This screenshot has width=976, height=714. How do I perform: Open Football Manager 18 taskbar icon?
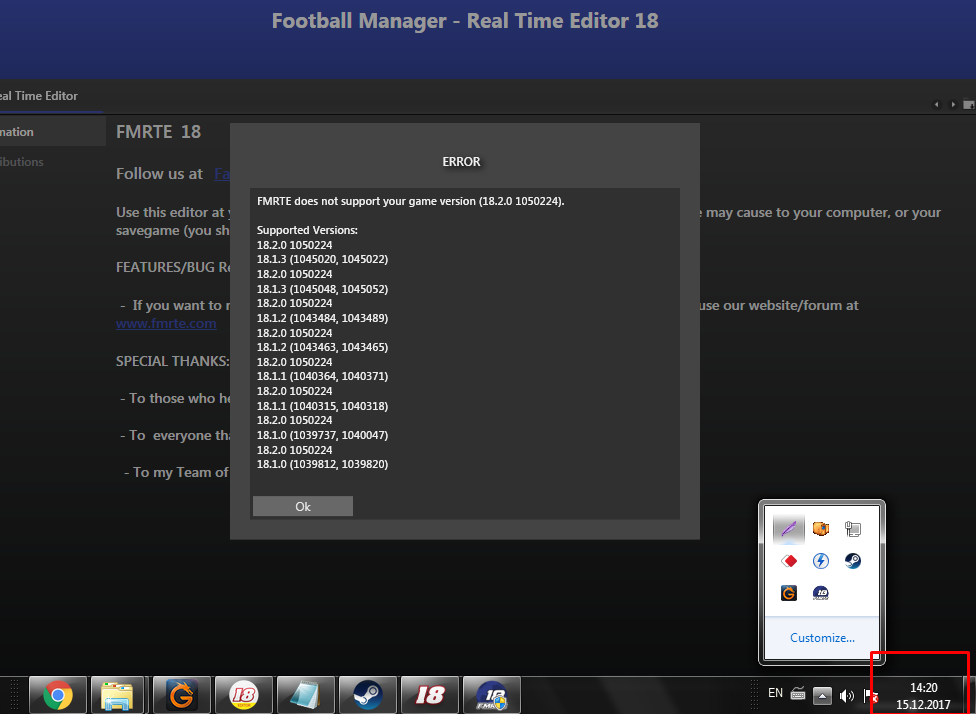[x=429, y=695]
